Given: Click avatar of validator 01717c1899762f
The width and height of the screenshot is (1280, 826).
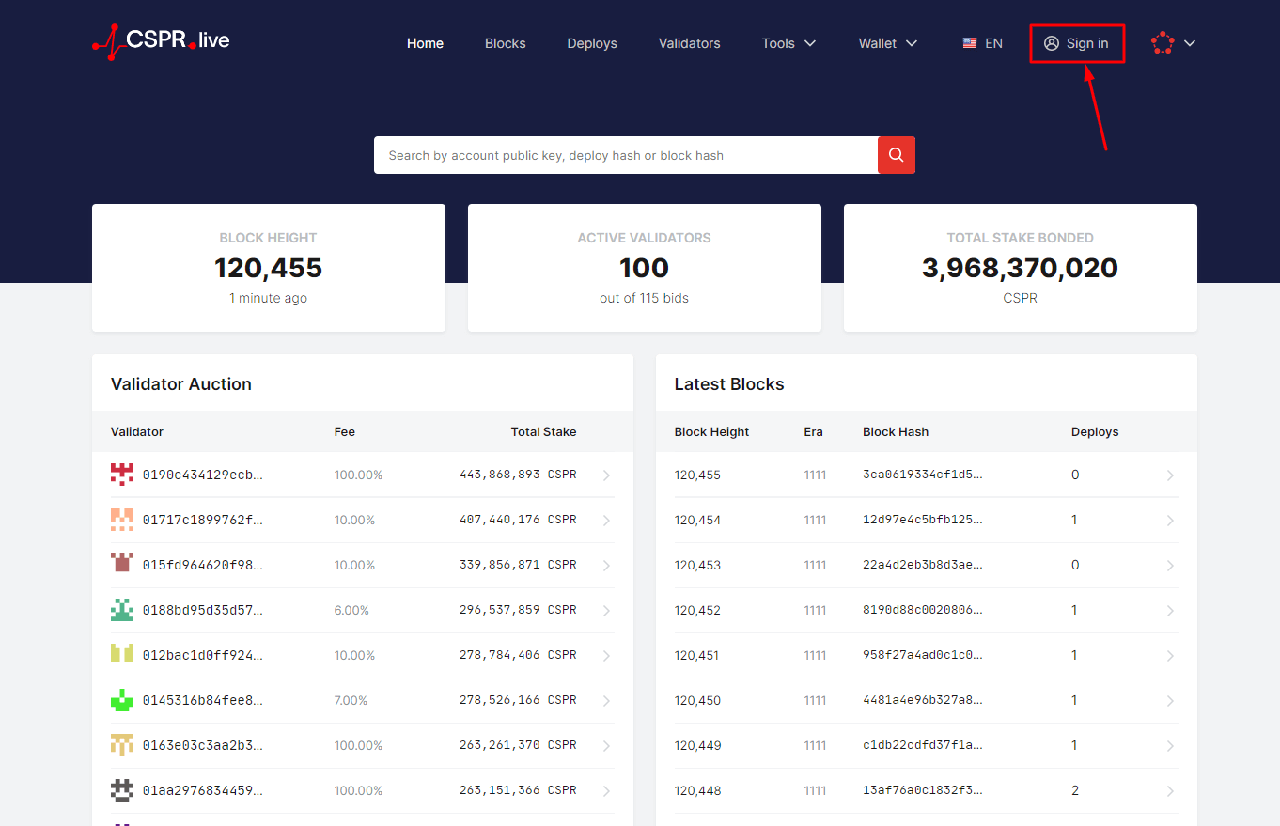Looking at the screenshot, I should pos(122,519).
